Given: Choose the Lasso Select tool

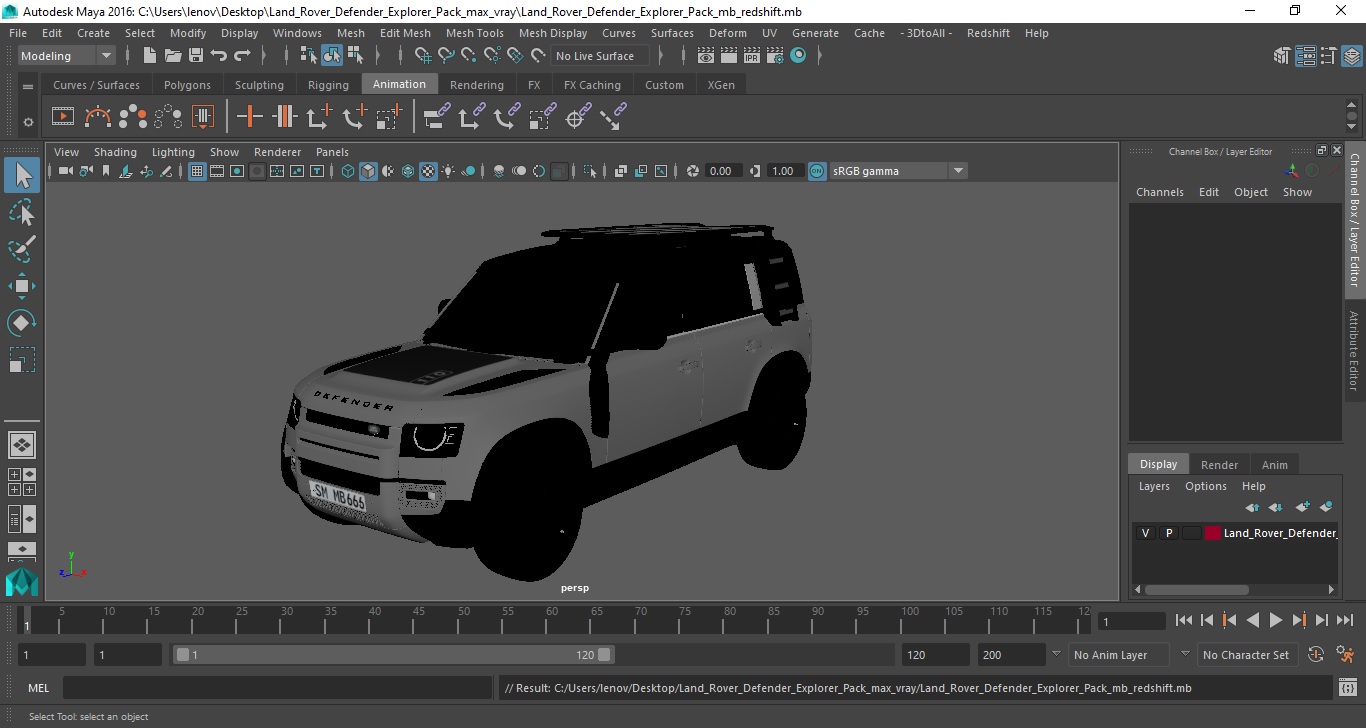Looking at the screenshot, I should point(22,212).
